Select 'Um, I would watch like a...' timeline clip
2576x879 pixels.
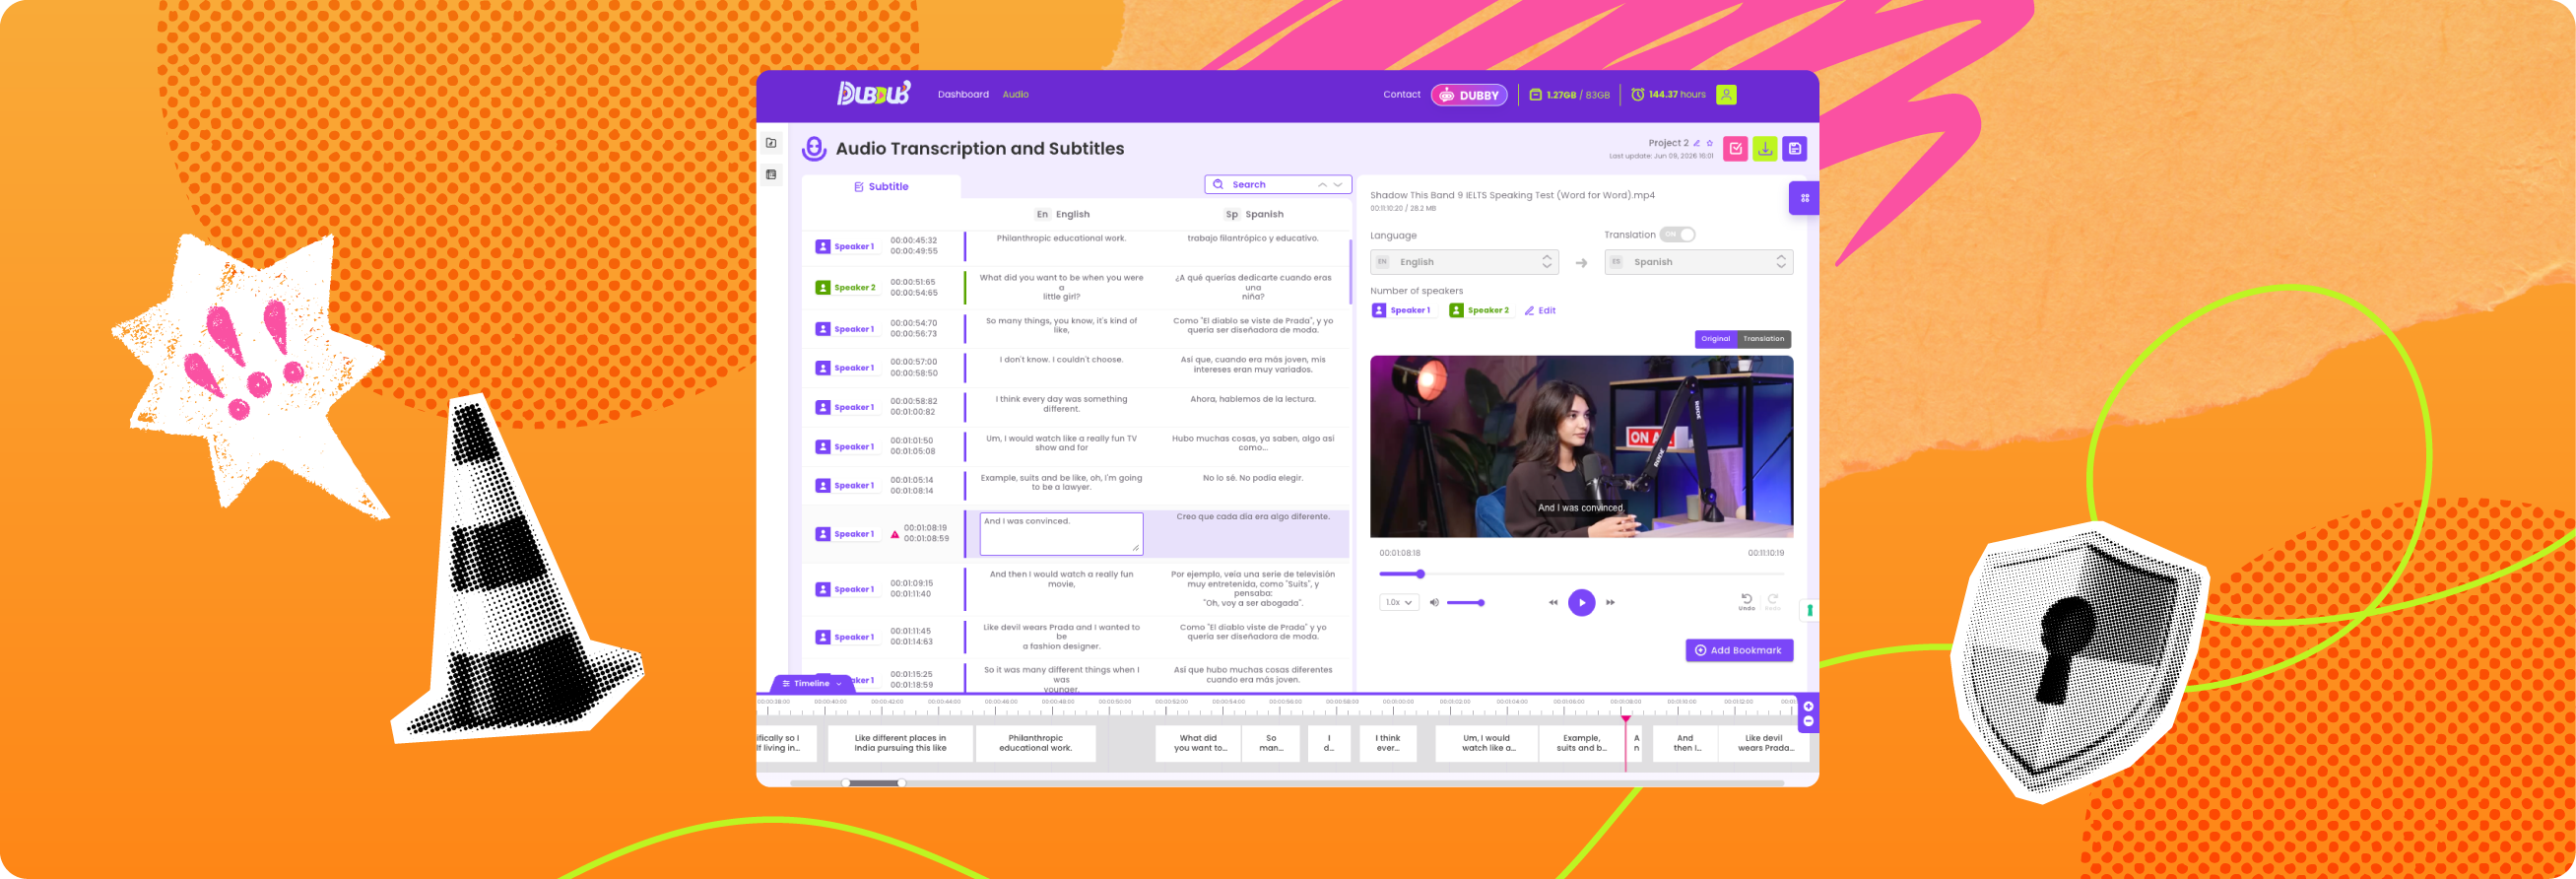coord(1486,743)
